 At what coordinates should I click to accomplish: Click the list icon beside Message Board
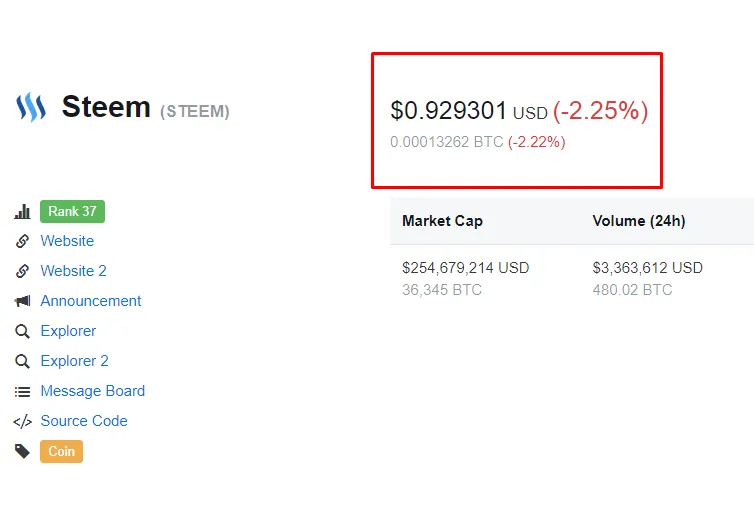click(22, 392)
